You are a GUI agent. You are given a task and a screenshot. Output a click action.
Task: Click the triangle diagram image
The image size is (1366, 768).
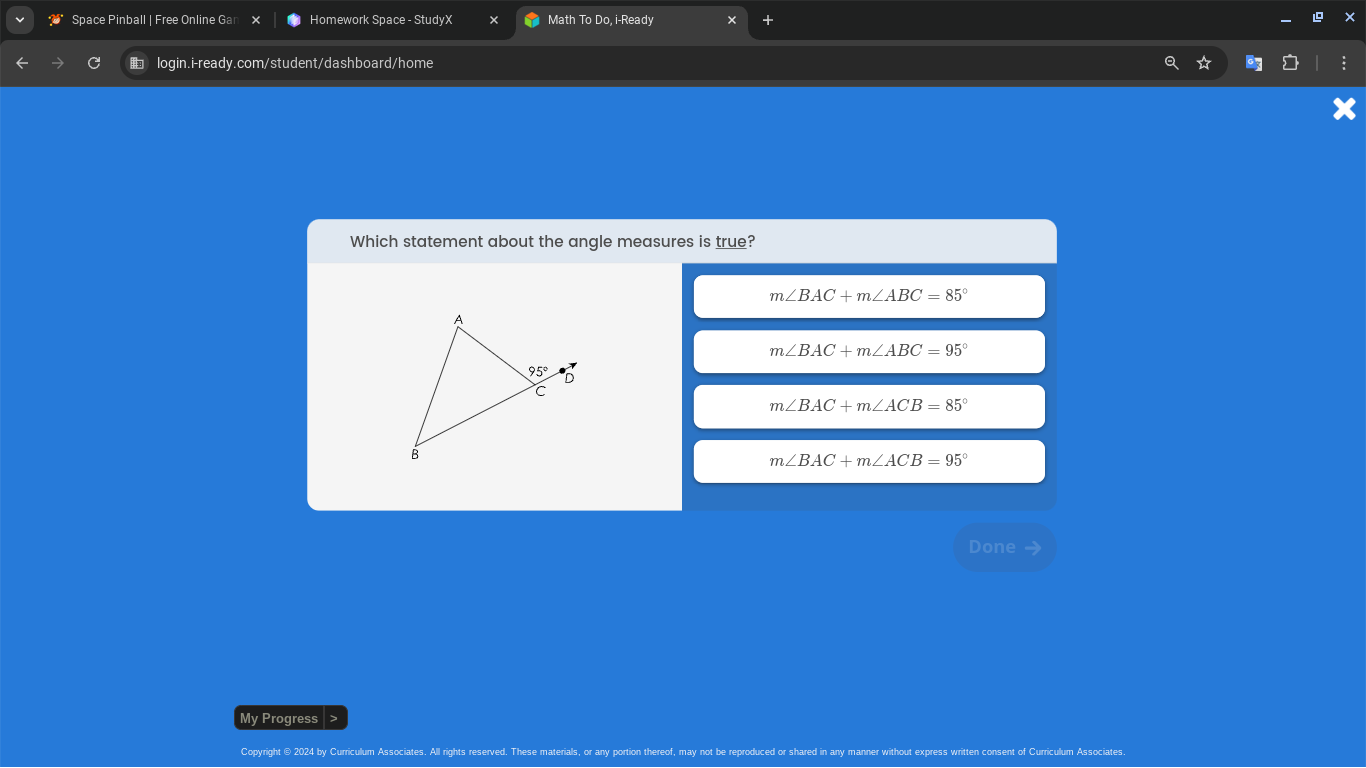495,386
